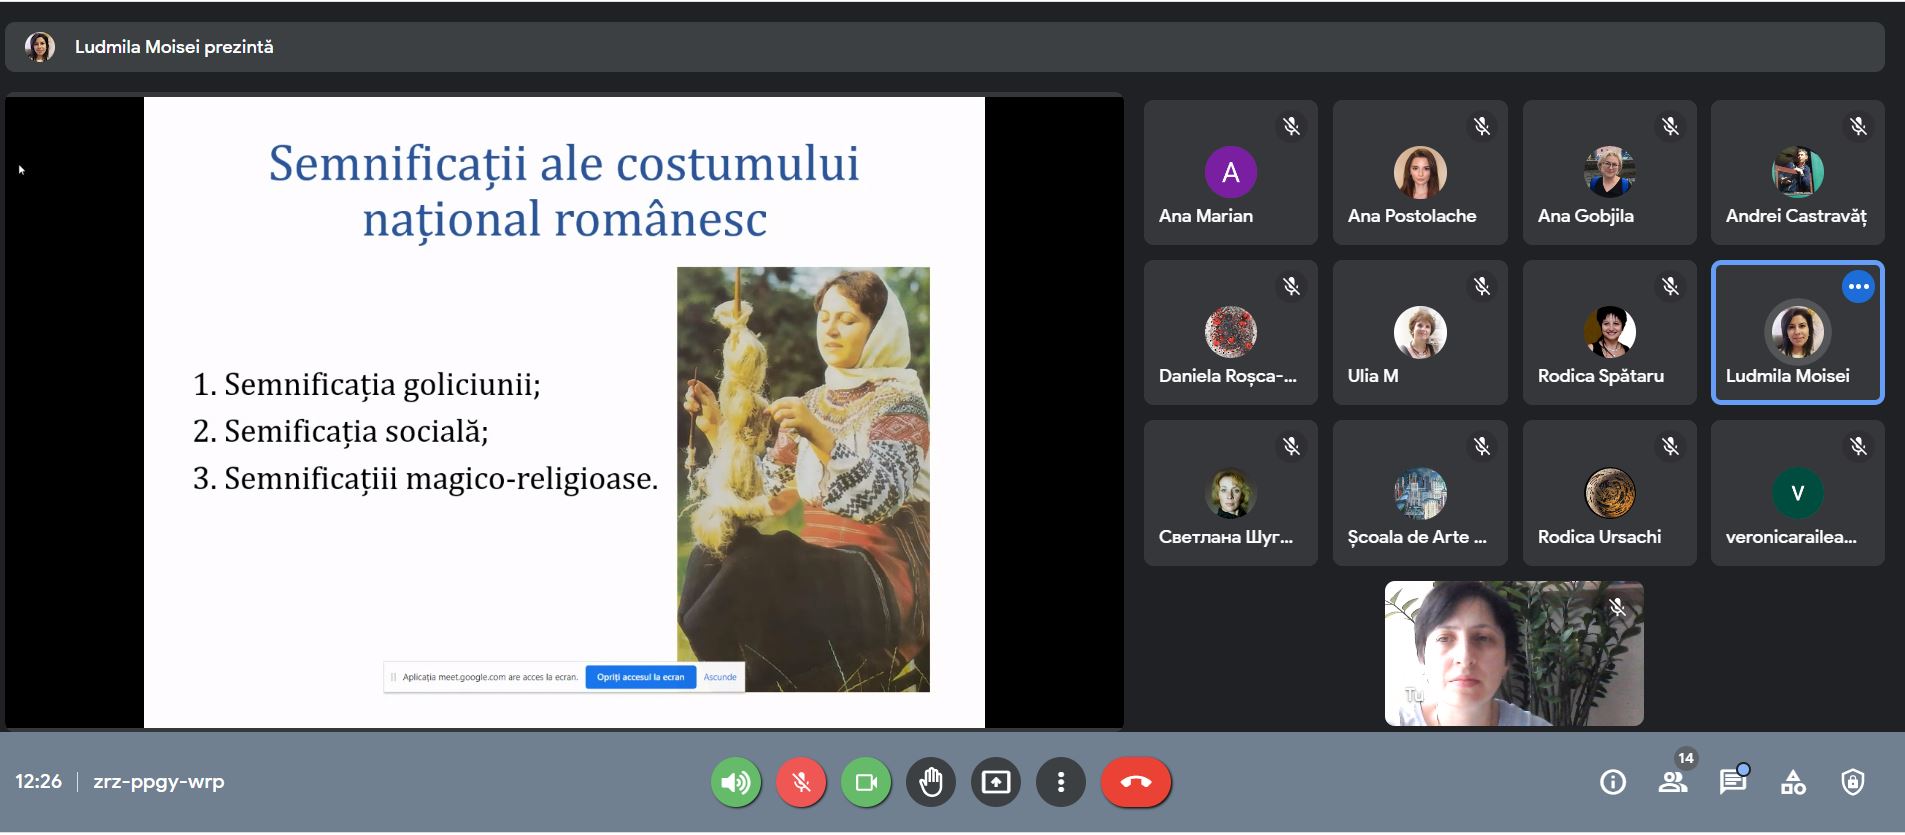Open the three-dot more options menu

[x=1061, y=782]
